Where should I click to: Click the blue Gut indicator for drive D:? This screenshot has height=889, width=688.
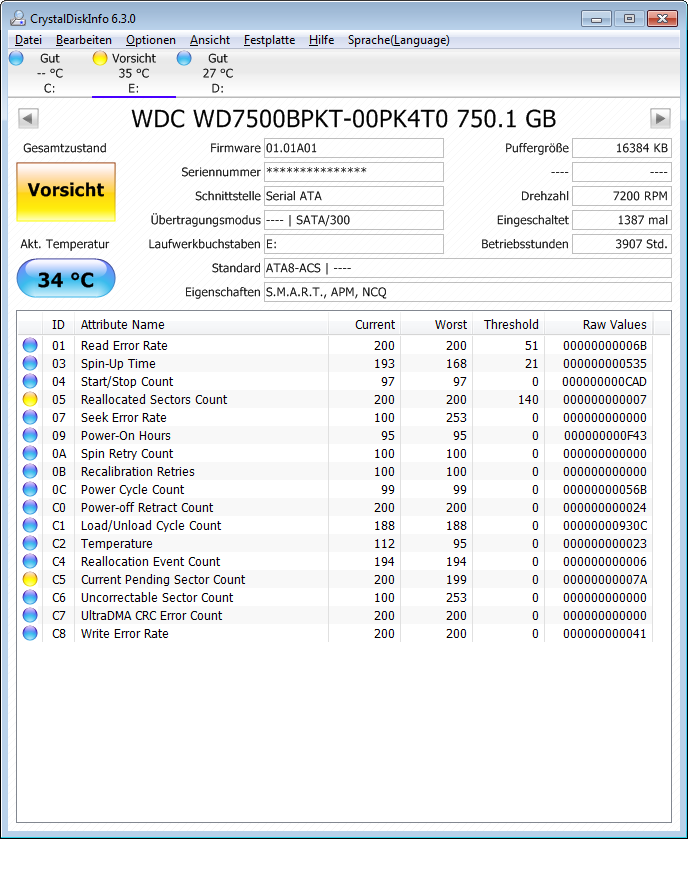coord(184,58)
